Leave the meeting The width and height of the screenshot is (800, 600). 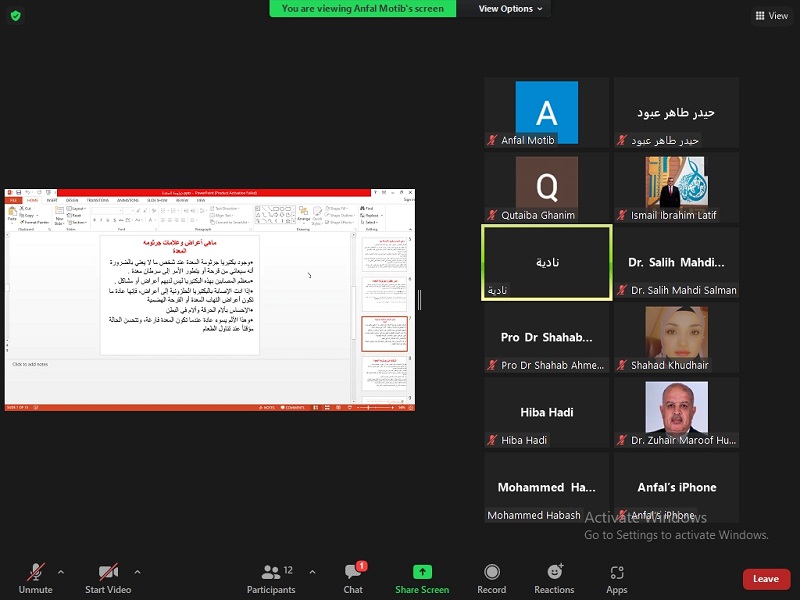tap(766, 579)
